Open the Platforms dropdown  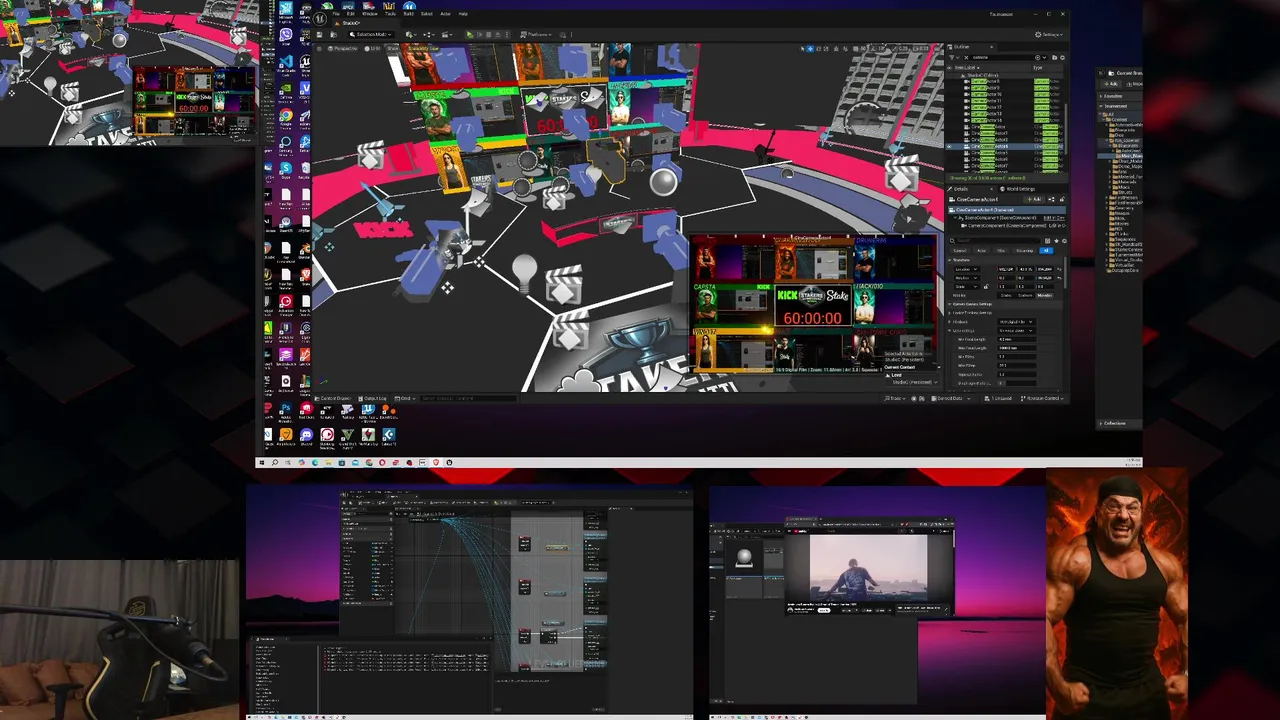click(536, 35)
